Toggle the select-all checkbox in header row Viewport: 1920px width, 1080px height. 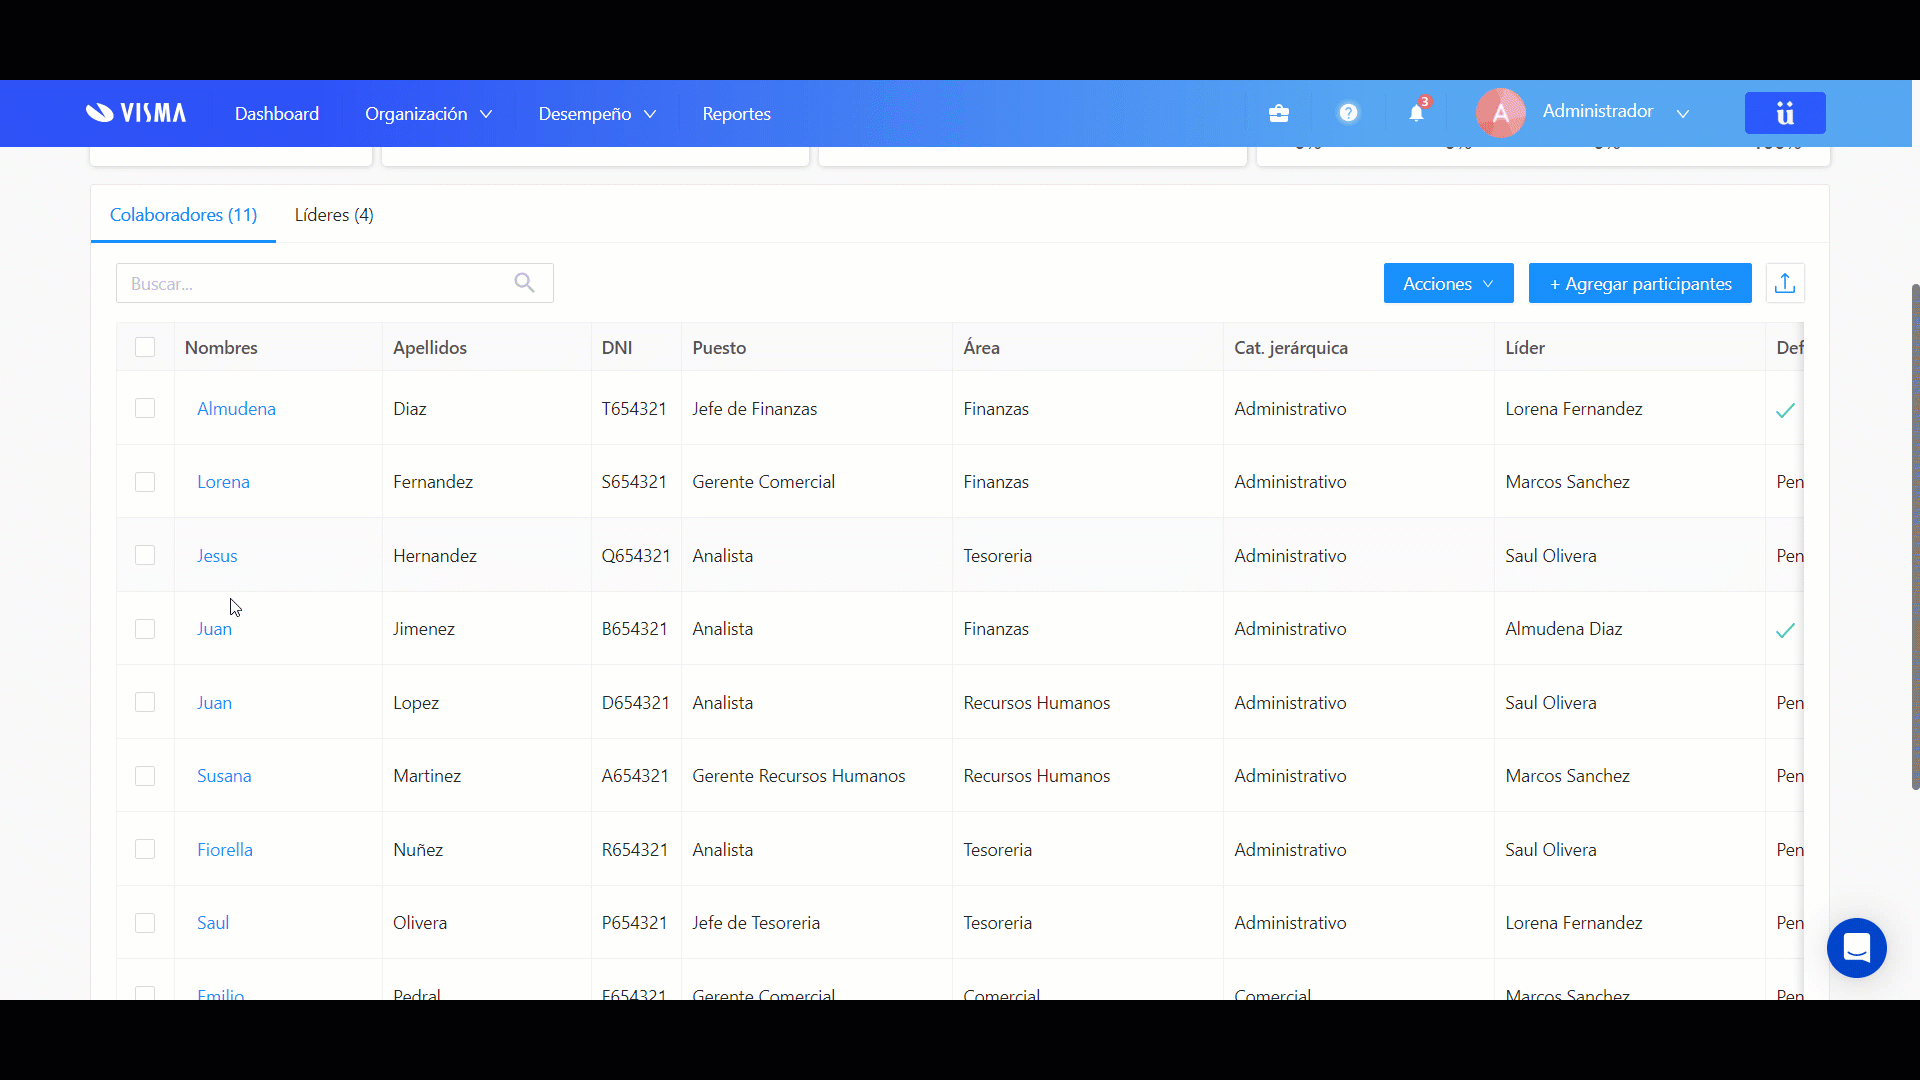(145, 347)
